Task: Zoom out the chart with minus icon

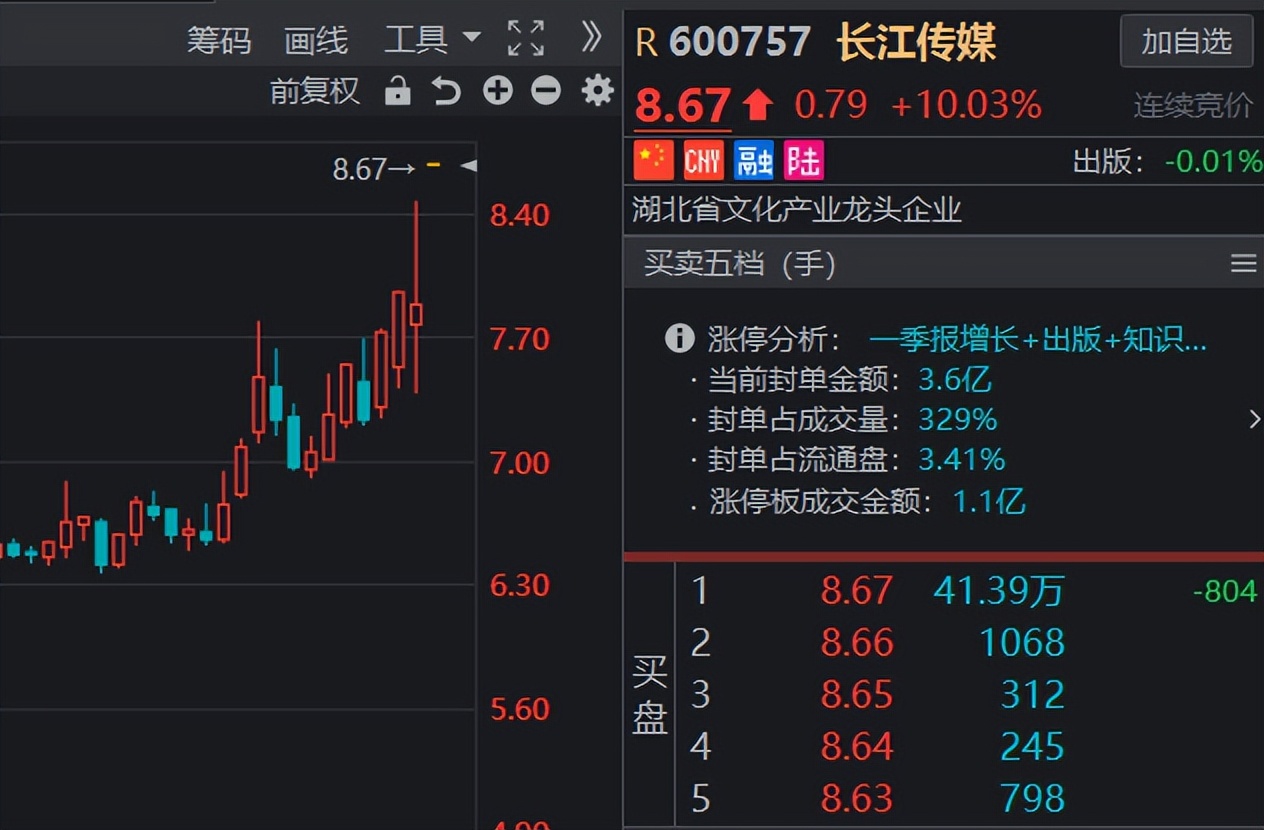Action: pyautogui.click(x=546, y=90)
